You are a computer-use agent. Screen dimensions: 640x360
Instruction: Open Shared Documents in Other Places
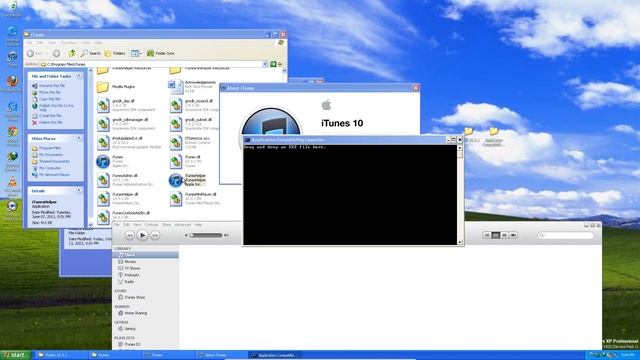(51, 161)
